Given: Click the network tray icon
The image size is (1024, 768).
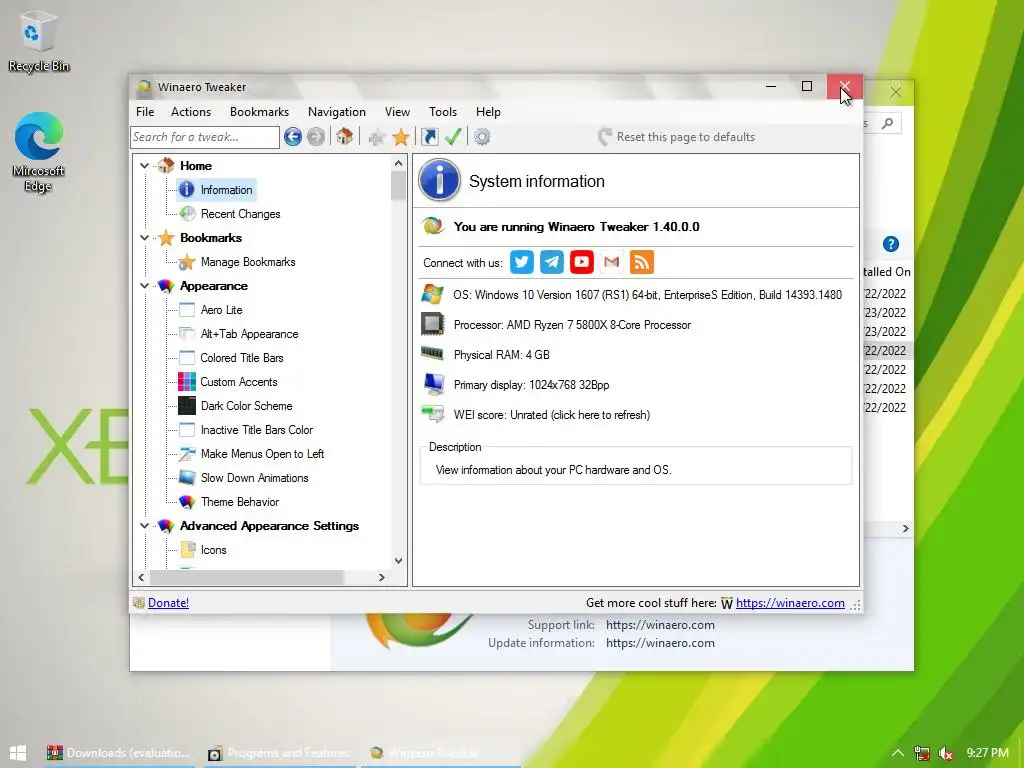Looking at the screenshot, I should tap(921, 753).
